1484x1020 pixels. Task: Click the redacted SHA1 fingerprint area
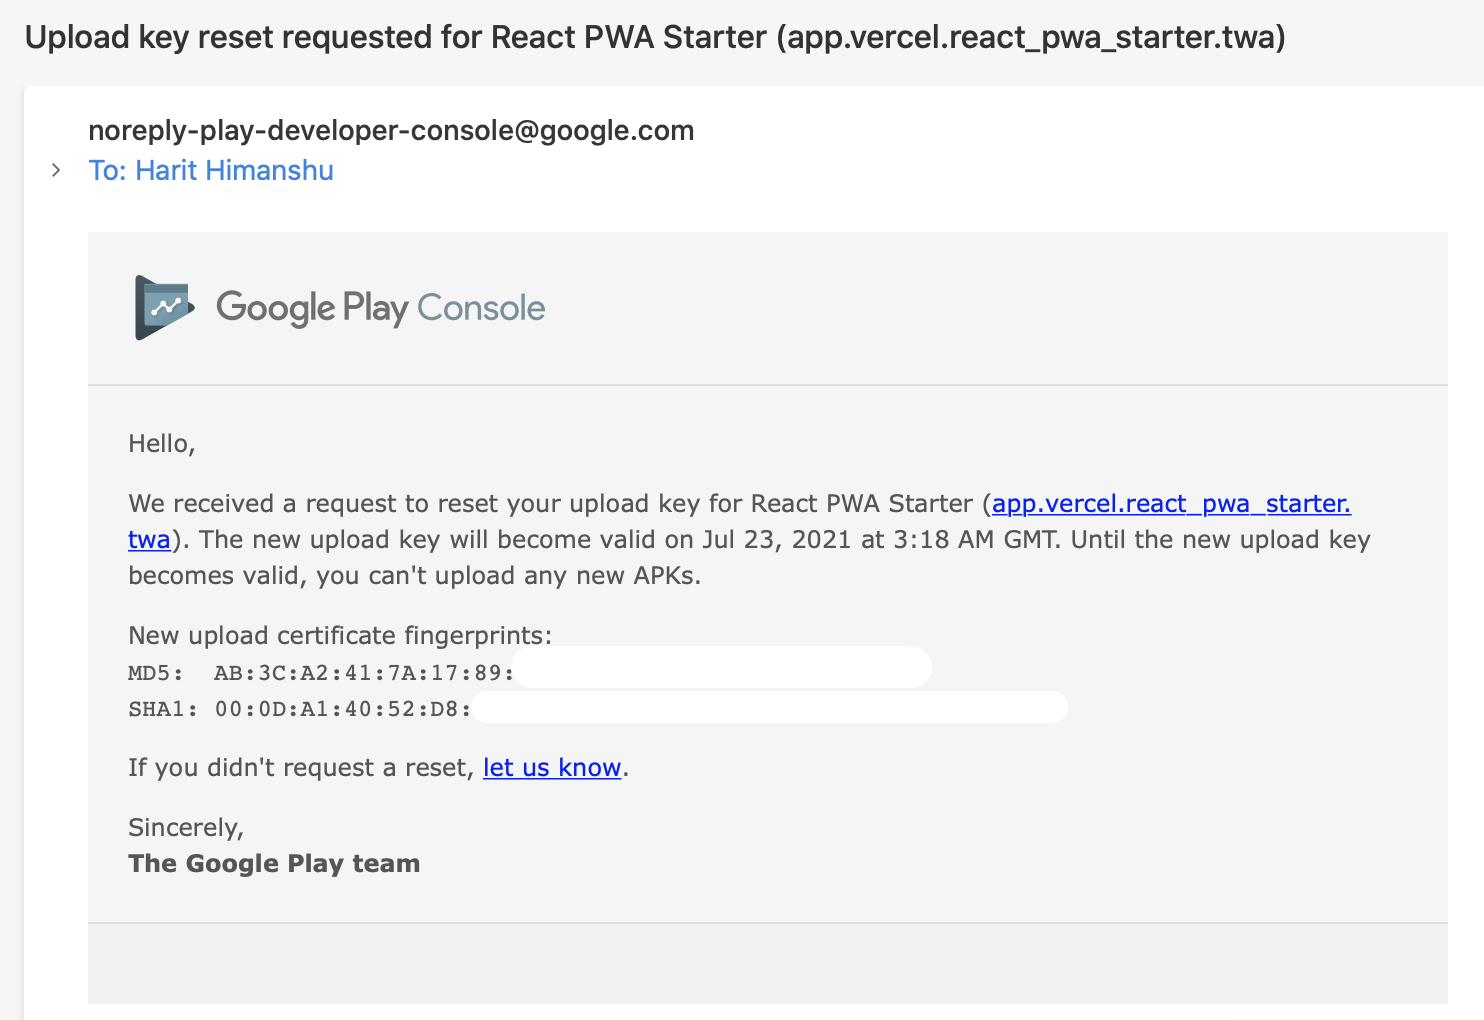770,707
